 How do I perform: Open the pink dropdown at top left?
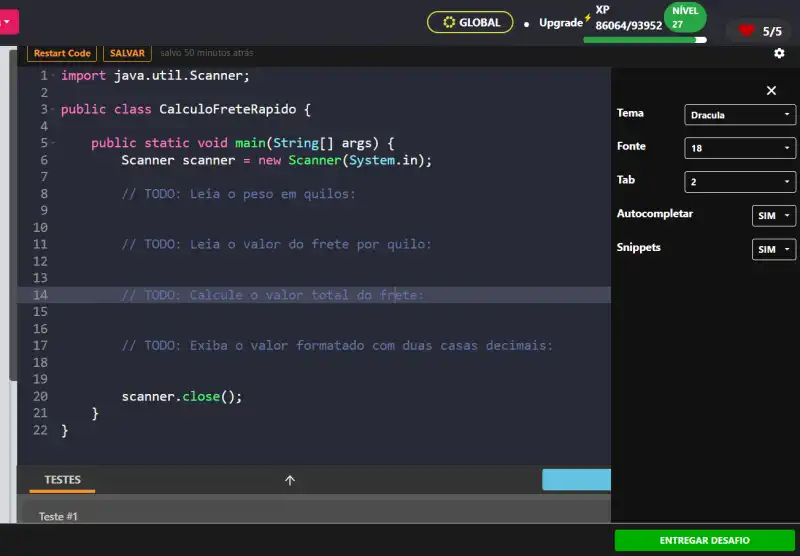pyautogui.click(x=9, y=22)
